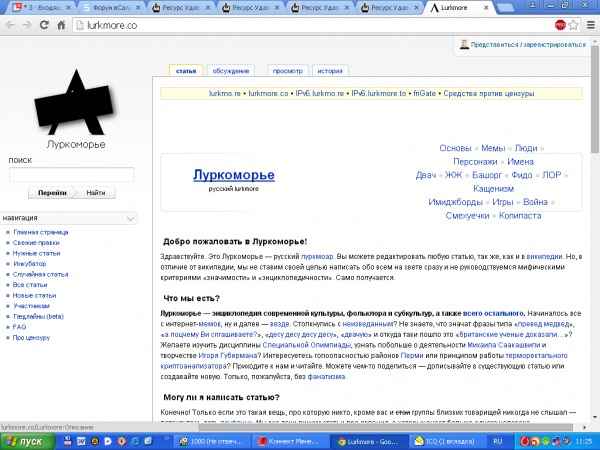
Task: Click the friGate link in banner
Action: pyautogui.click(x=424, y=93)
